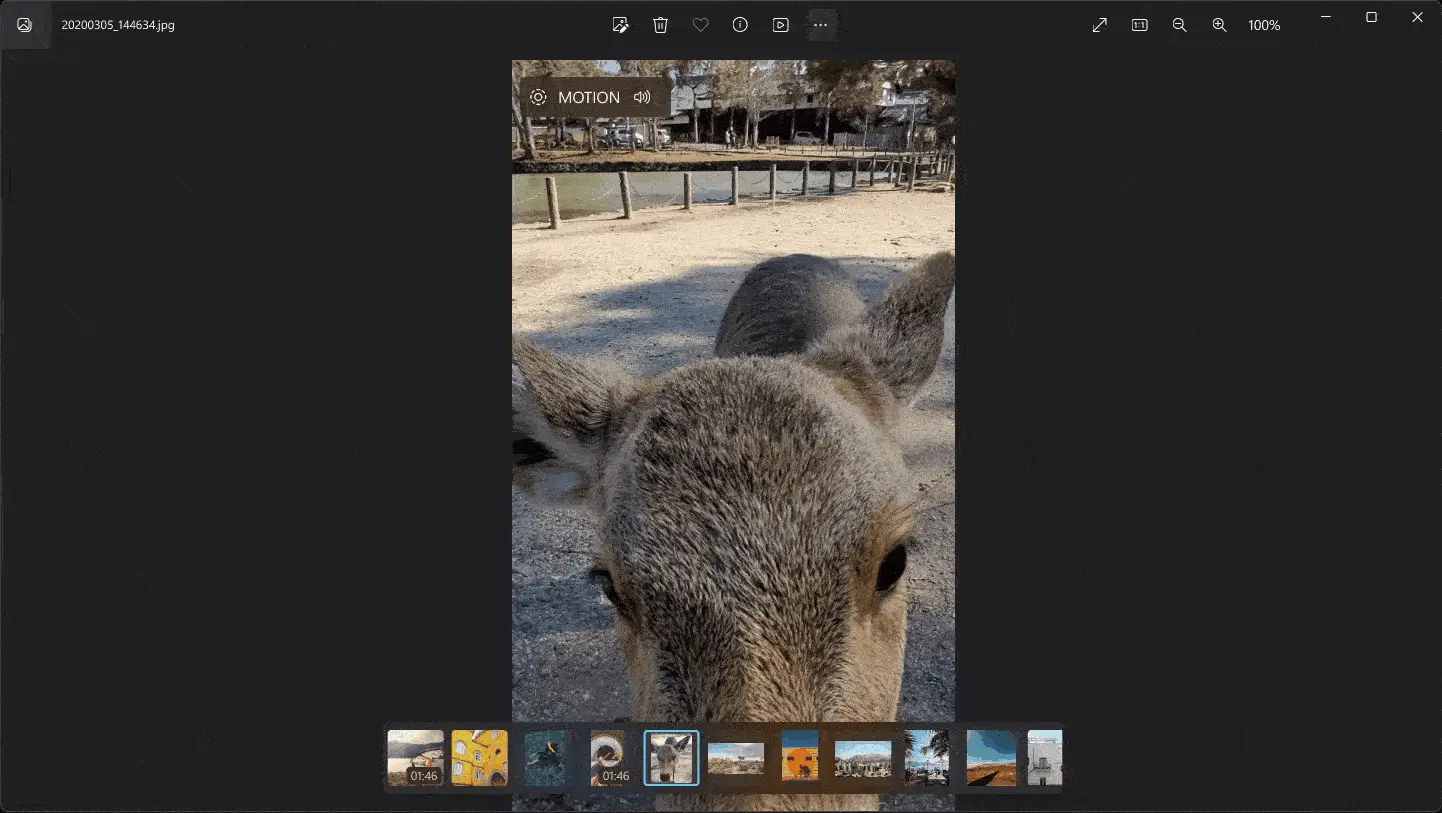Select the palm tree thumbnail in the filmstrip
Viewport: 1442px width, 813px height.
[926, 757]
